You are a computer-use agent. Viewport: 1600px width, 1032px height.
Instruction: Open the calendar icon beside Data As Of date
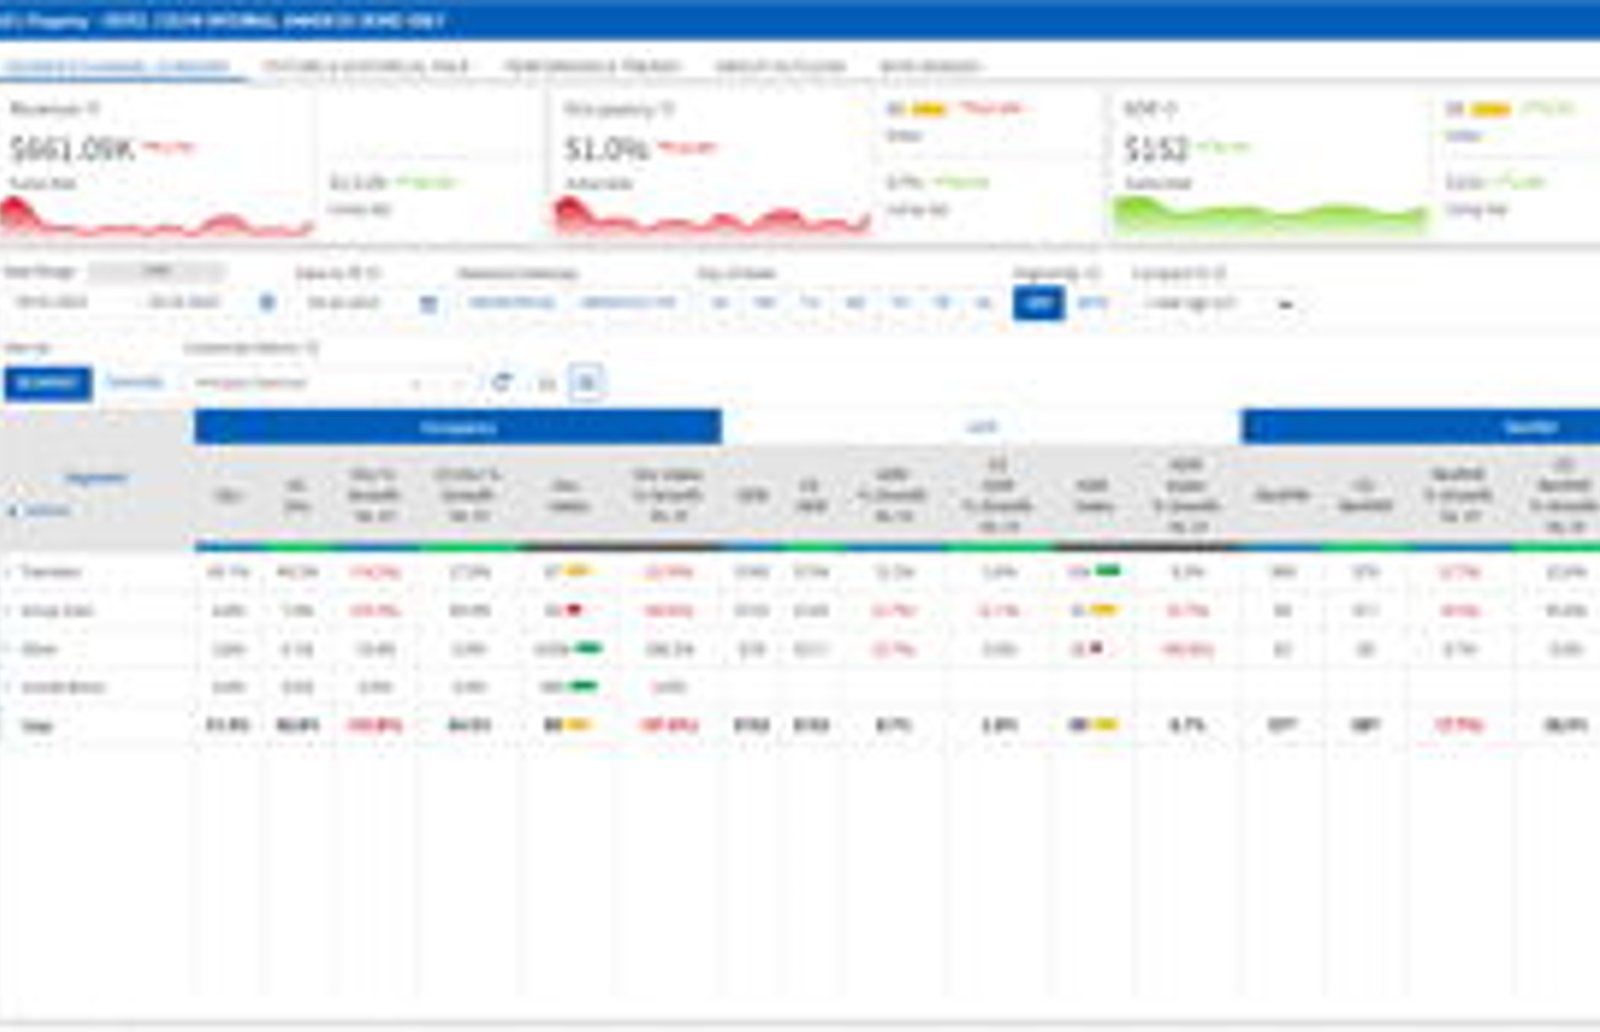(427, 303)
